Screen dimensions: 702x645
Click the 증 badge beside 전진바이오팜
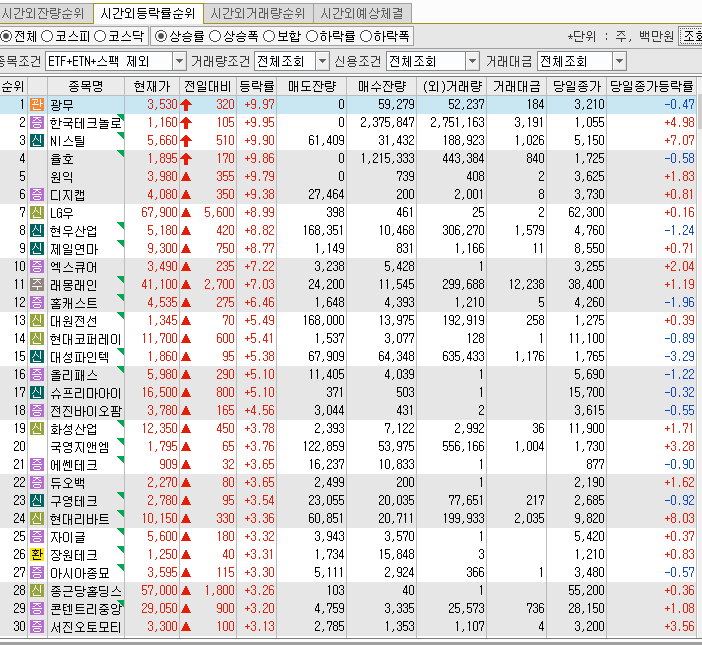[x=37, y=410]
